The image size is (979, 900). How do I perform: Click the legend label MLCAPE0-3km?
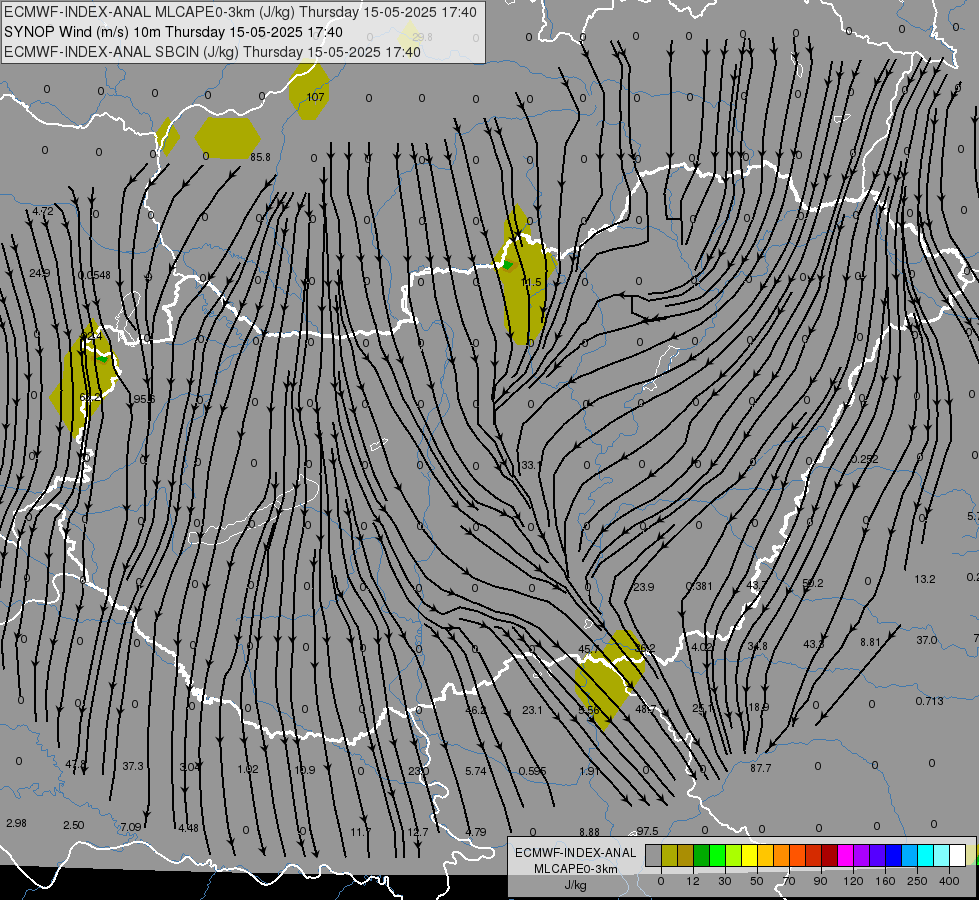576,869
